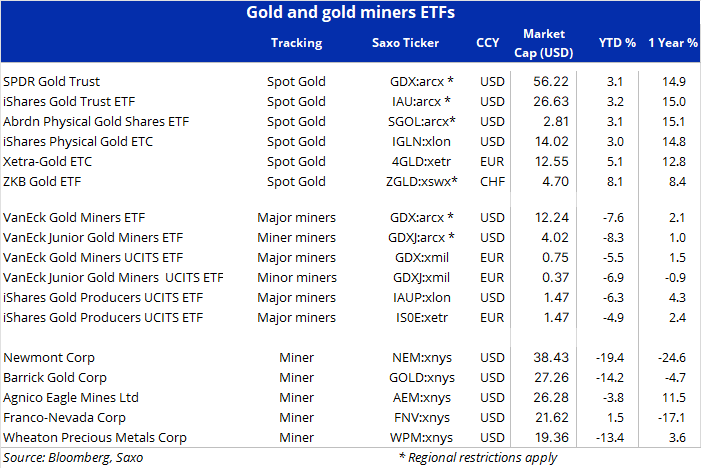
Task: Click the GOLD:xnys ticker
Action: tap(422, 378)
